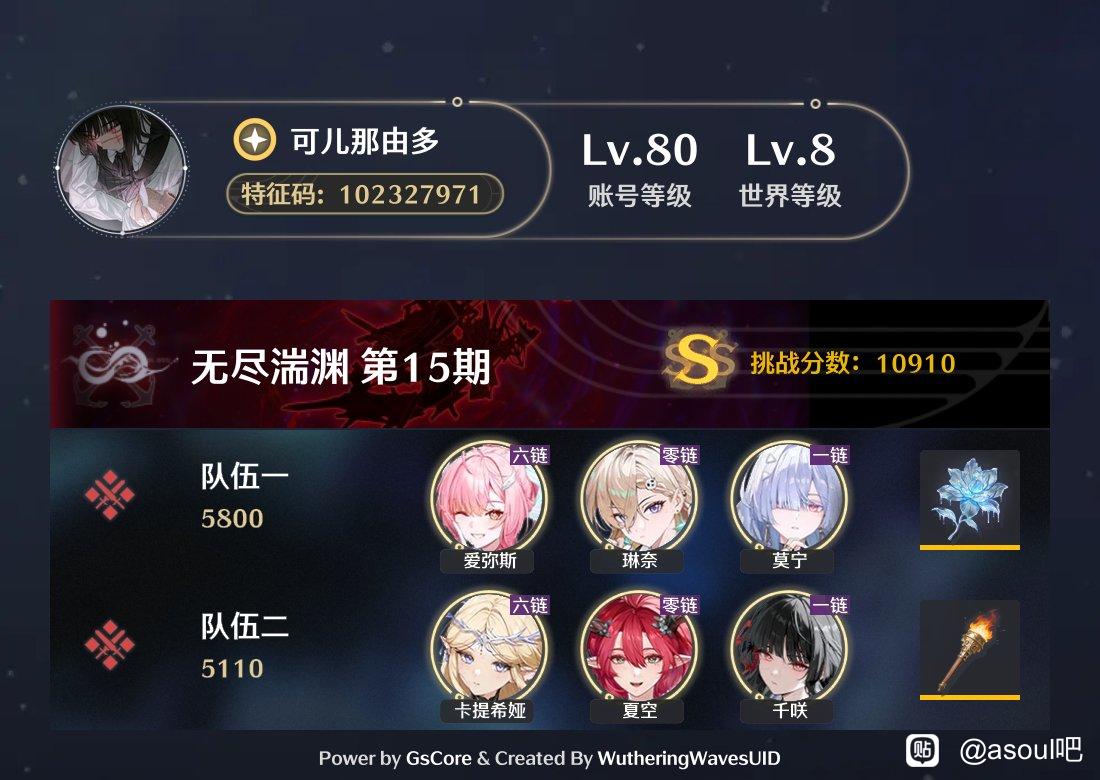1100x780 pixels.
Task: Click the @asoul吧 Tieba watermark
Action: [x=993, y=751]
